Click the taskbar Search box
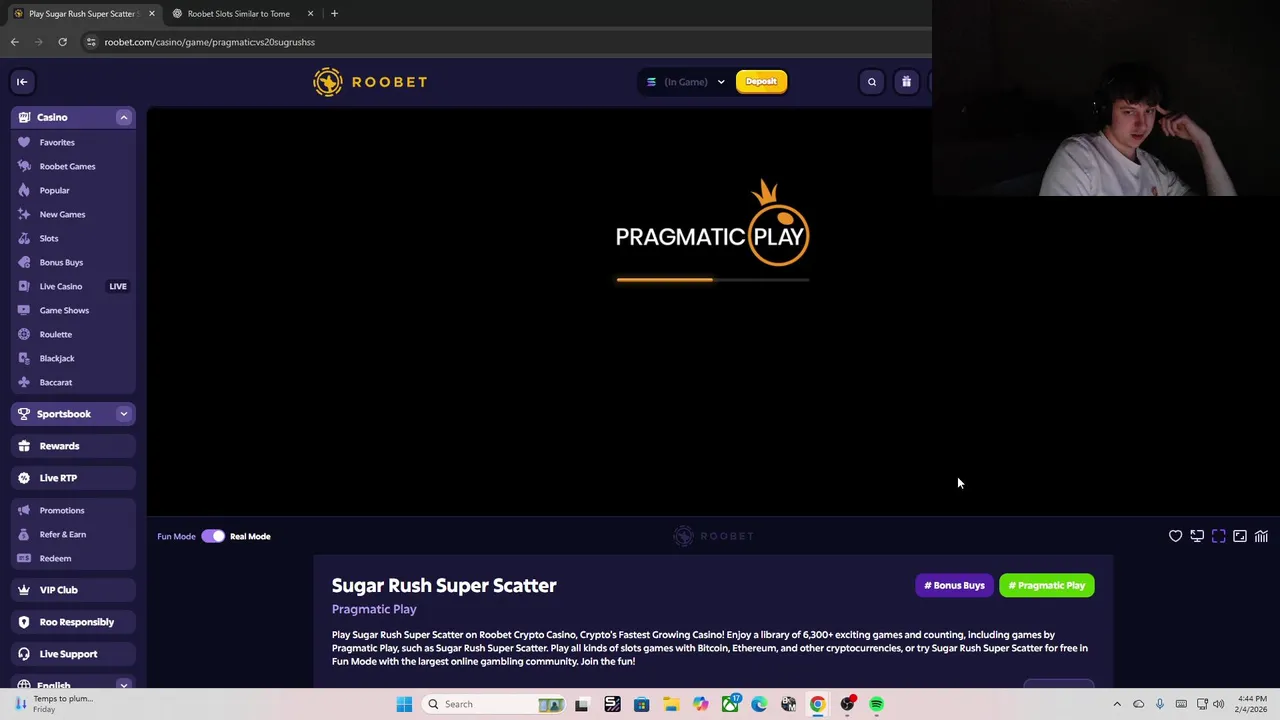Viewport: 1280px width, 720px height. [495, 704]
